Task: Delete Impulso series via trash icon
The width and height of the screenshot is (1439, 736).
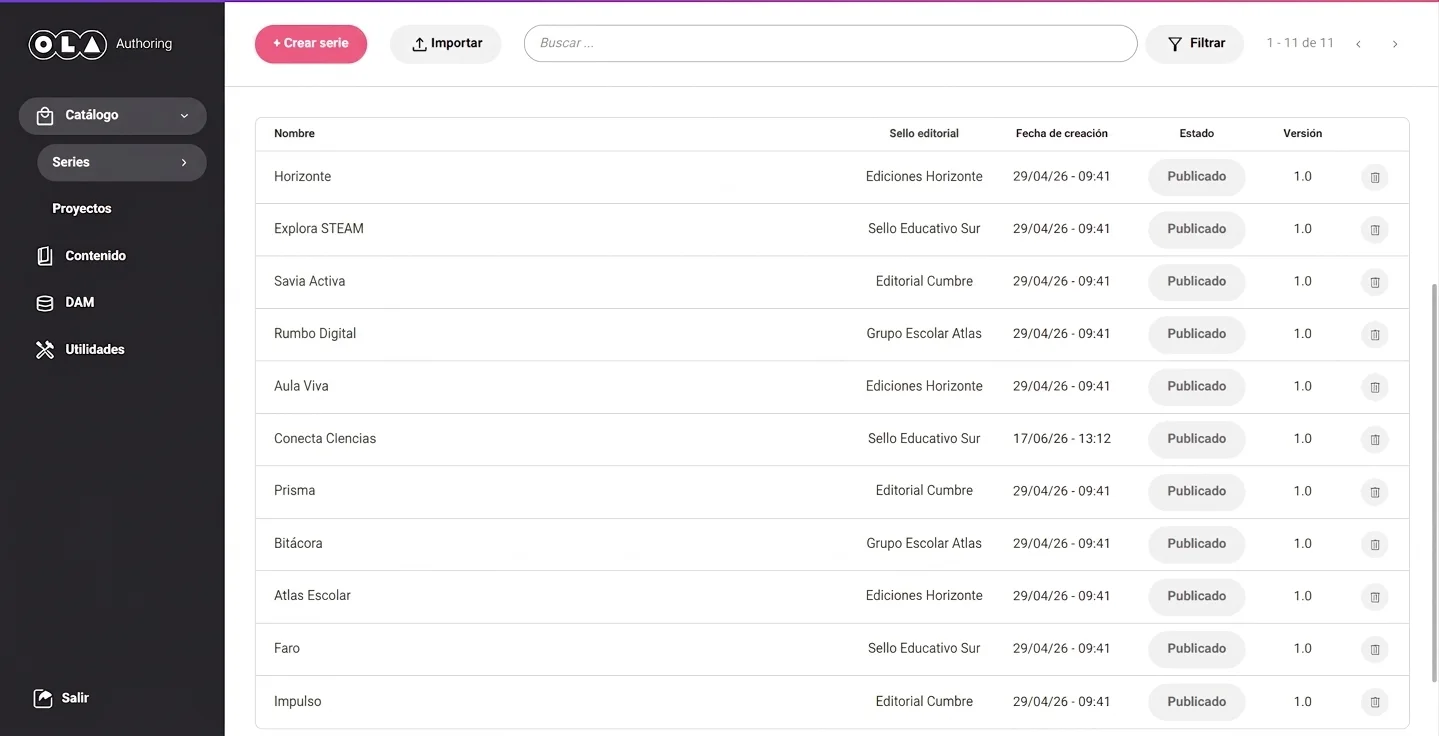Action: [x=1375, y=702]
